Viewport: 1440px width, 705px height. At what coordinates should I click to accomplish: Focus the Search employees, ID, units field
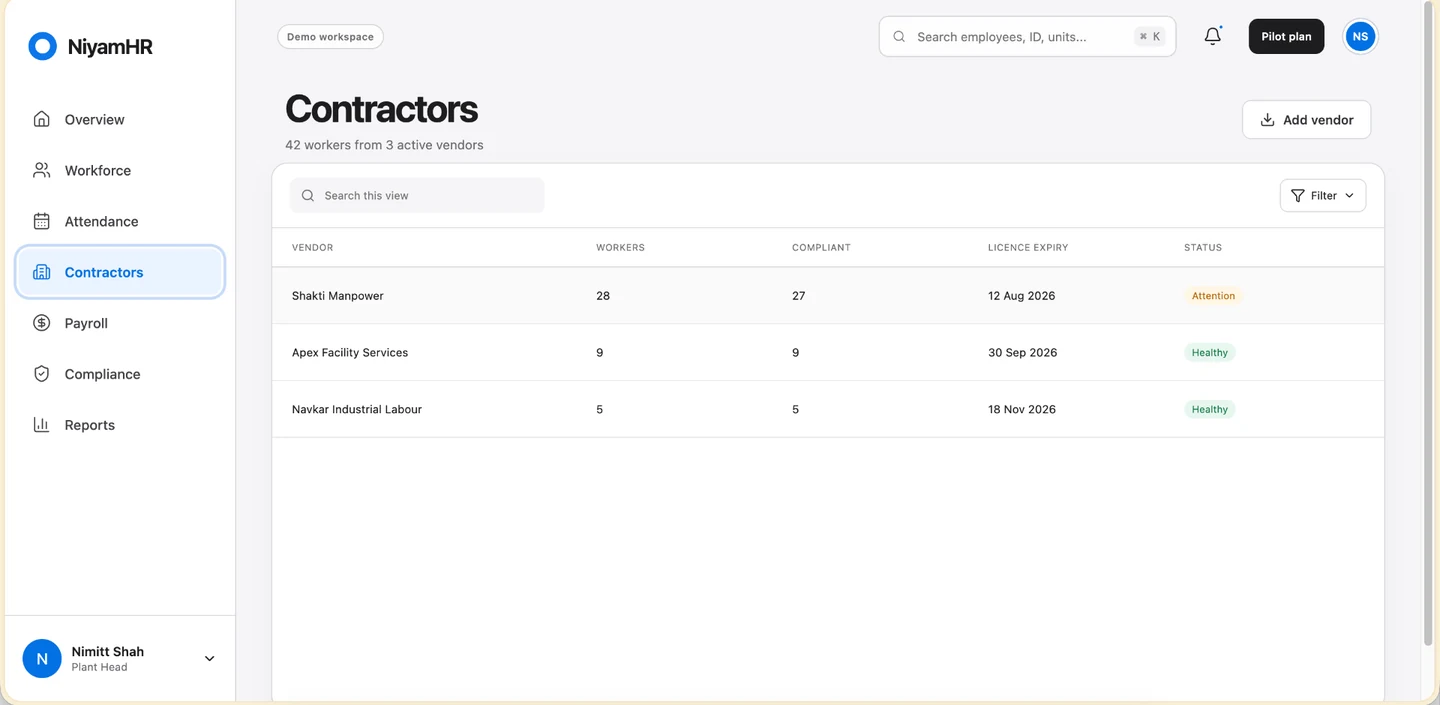point(1027,36)
